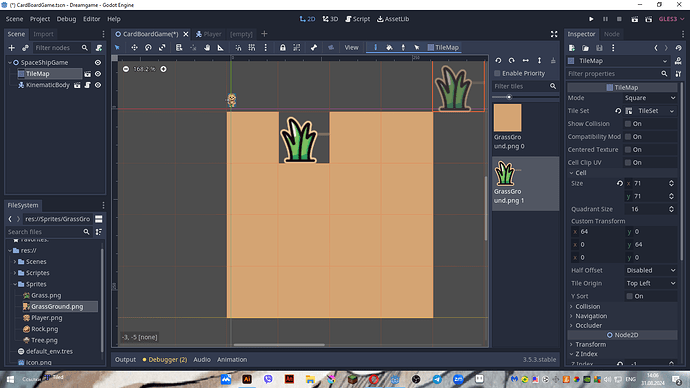This screenshot has height=388, width=690.
Task: Switch to the Node tab beside Inspector
Action: (612, 34)
